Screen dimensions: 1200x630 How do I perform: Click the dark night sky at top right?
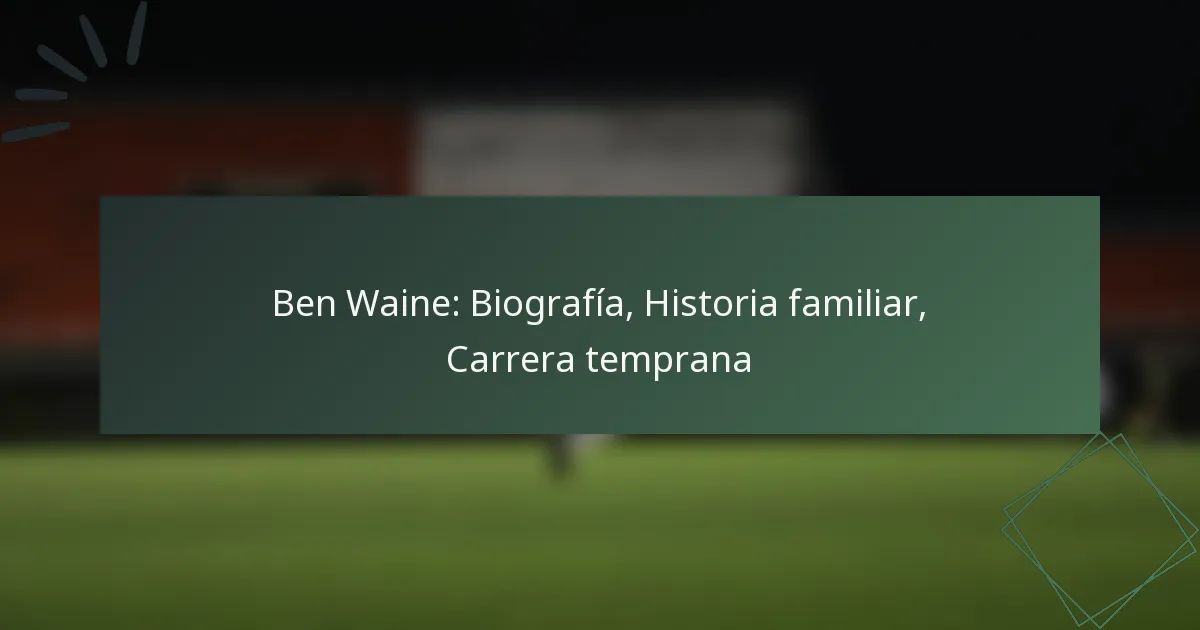[x=1000, y=80]
